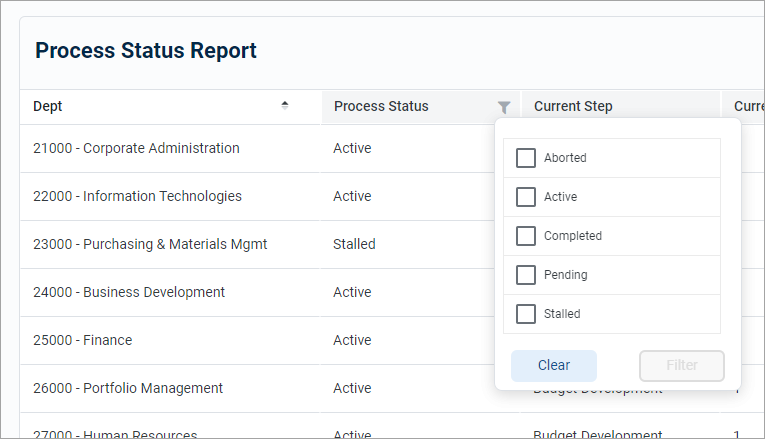This screenshot has height=439, width=765.
Task: Sort by the Dept column header
Action: click(x=48, y=107)
